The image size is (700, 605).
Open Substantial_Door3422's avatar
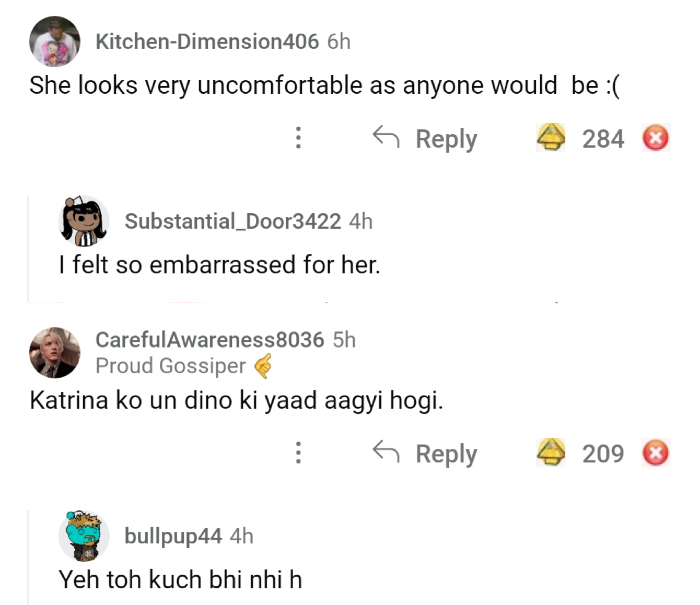[85, 221]
